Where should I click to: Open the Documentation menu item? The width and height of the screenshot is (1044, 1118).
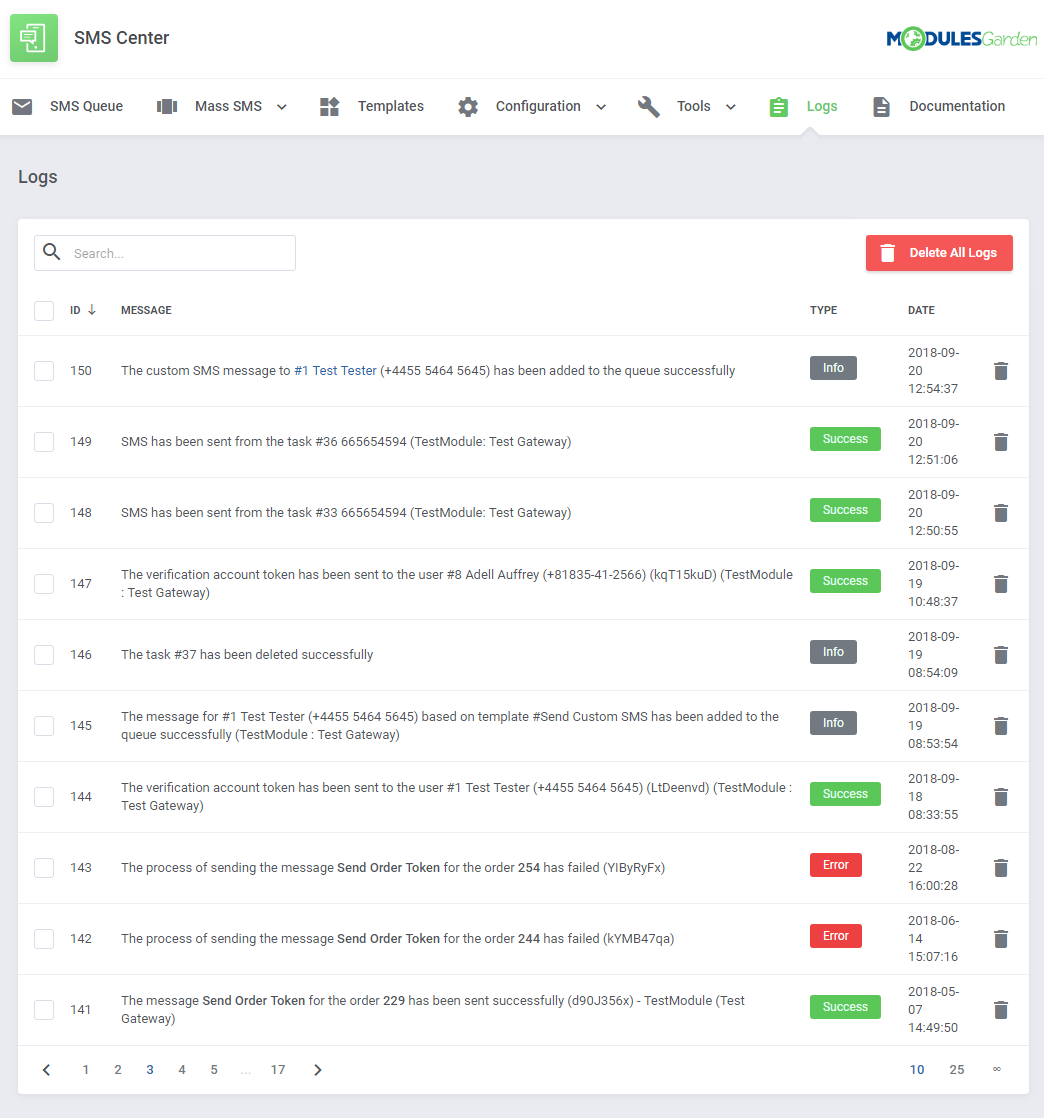[x=957, y=106]
